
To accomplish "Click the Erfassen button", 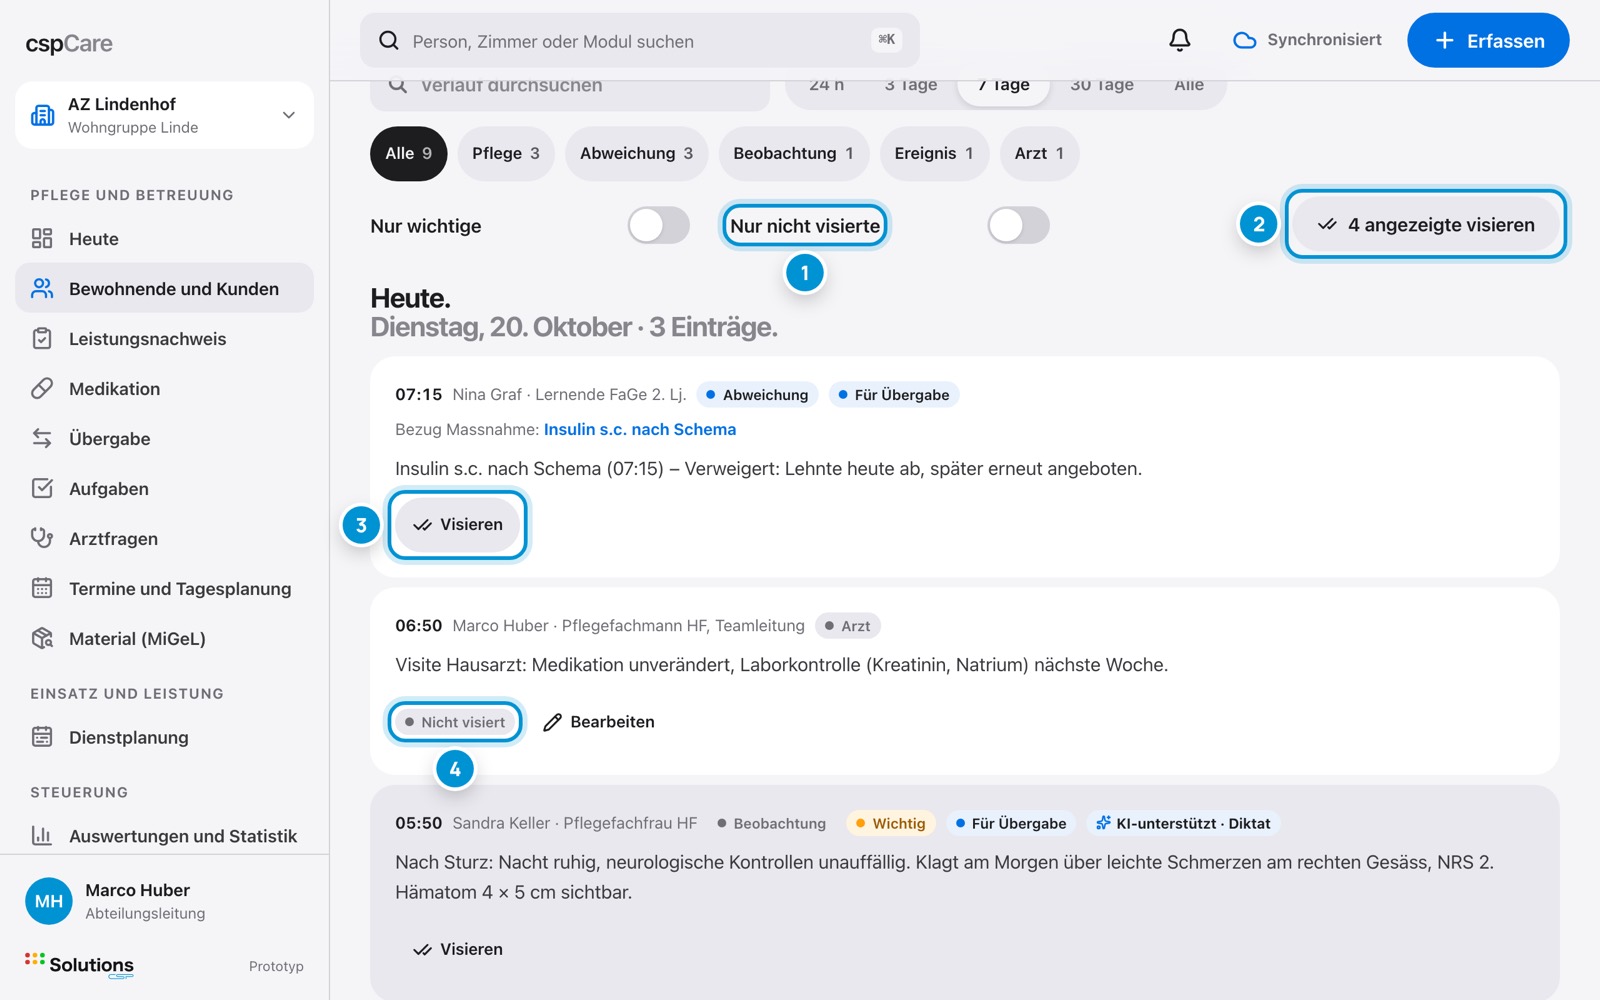I will pyautogui.click(x=1488, y=41).
